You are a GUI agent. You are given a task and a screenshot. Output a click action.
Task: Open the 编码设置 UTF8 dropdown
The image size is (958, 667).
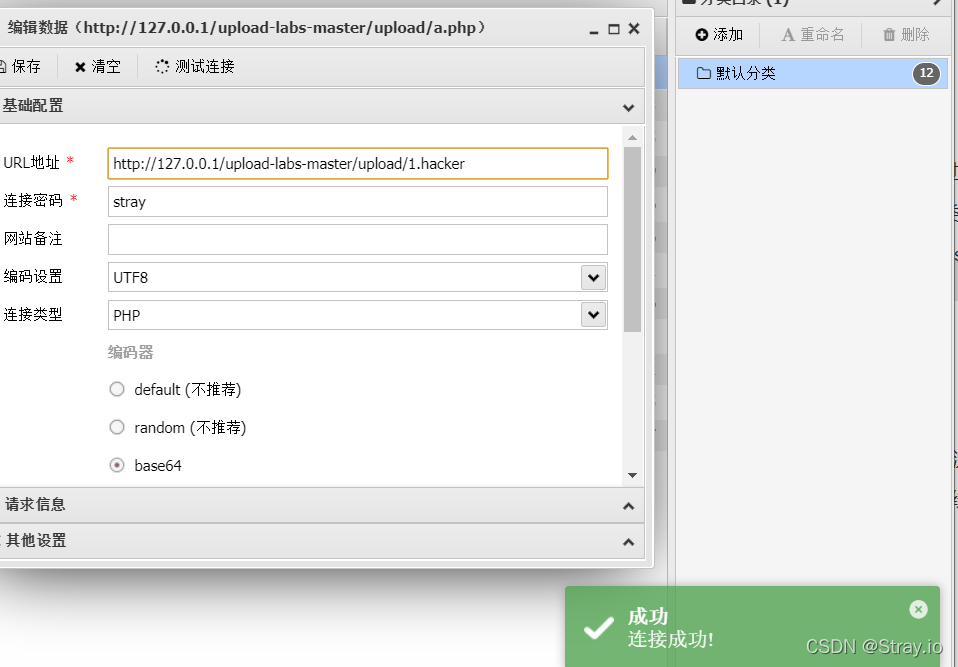click(593, 277)
